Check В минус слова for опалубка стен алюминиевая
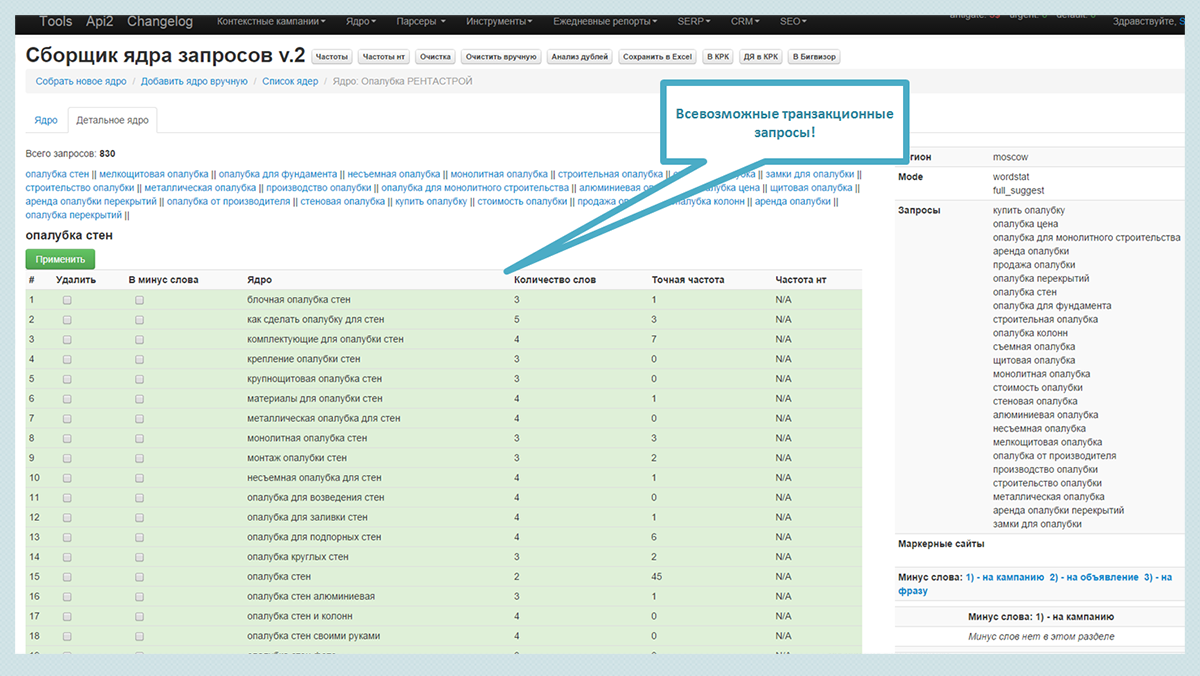This screenshot has width=1200, height=676. pyautogui.click(x=139, y=596)
